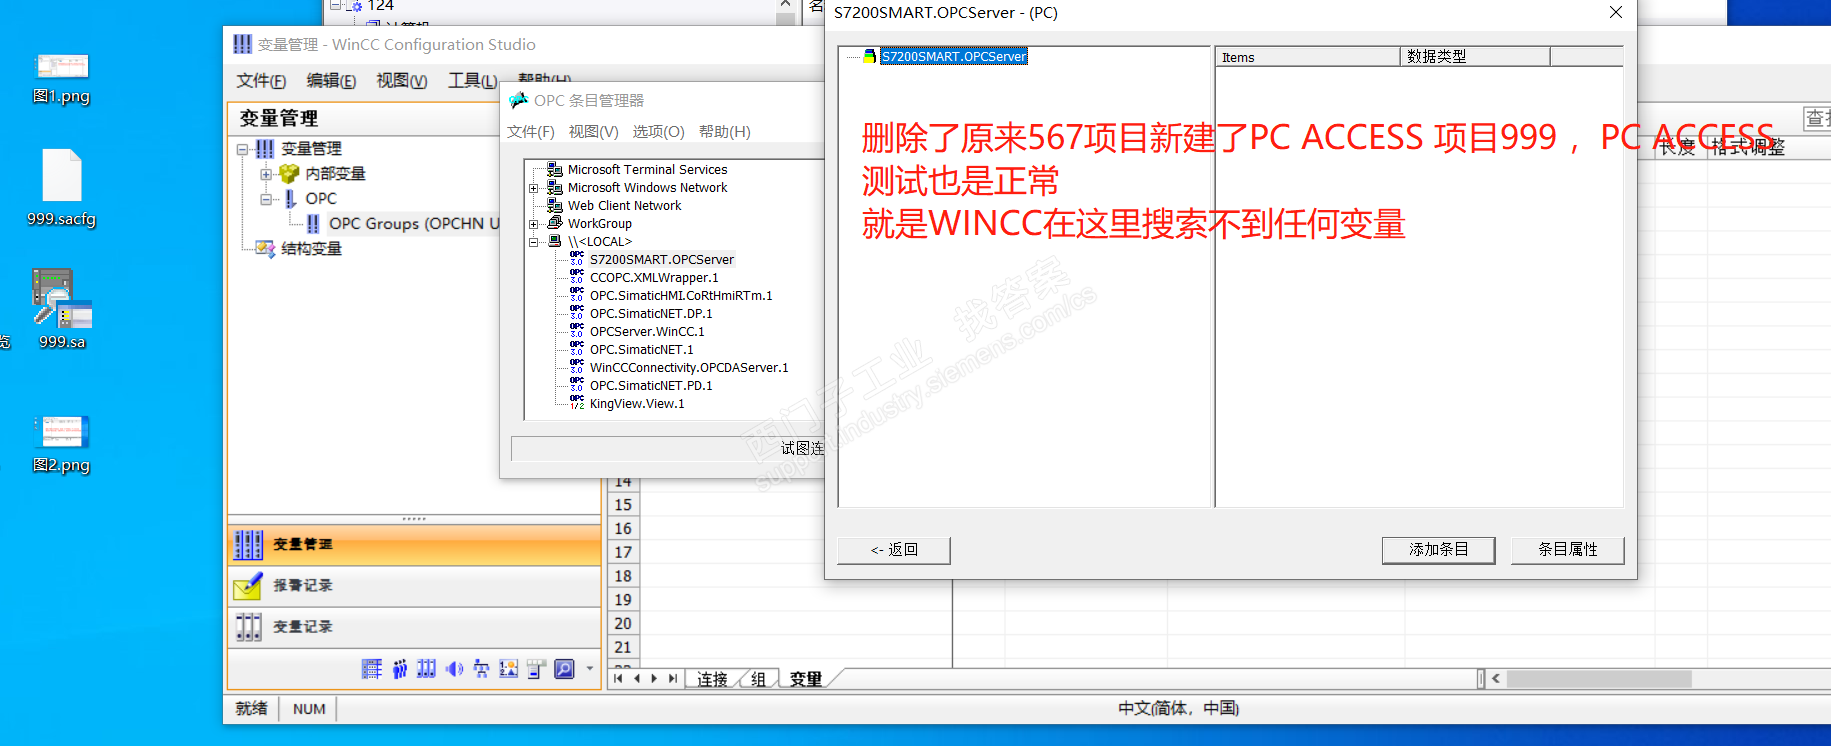Go to next sheet tab arrow
Image resolution: width=1831 pixels, height=746 pixels.
(x=654, y=679)
